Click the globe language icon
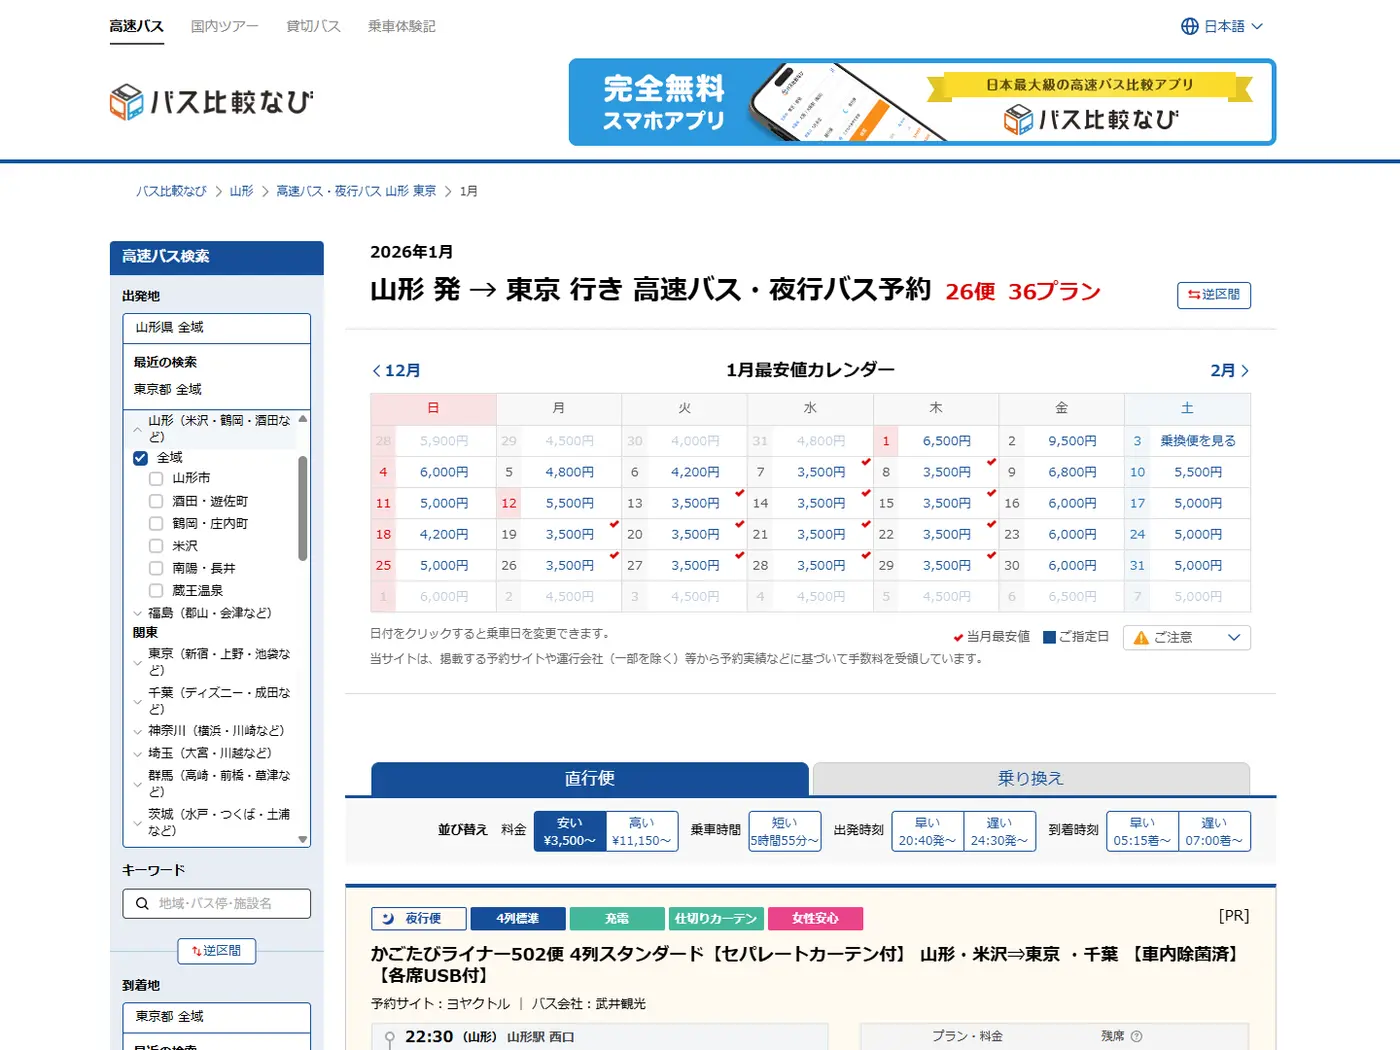The image size is (1400, 1050). 1189,27
